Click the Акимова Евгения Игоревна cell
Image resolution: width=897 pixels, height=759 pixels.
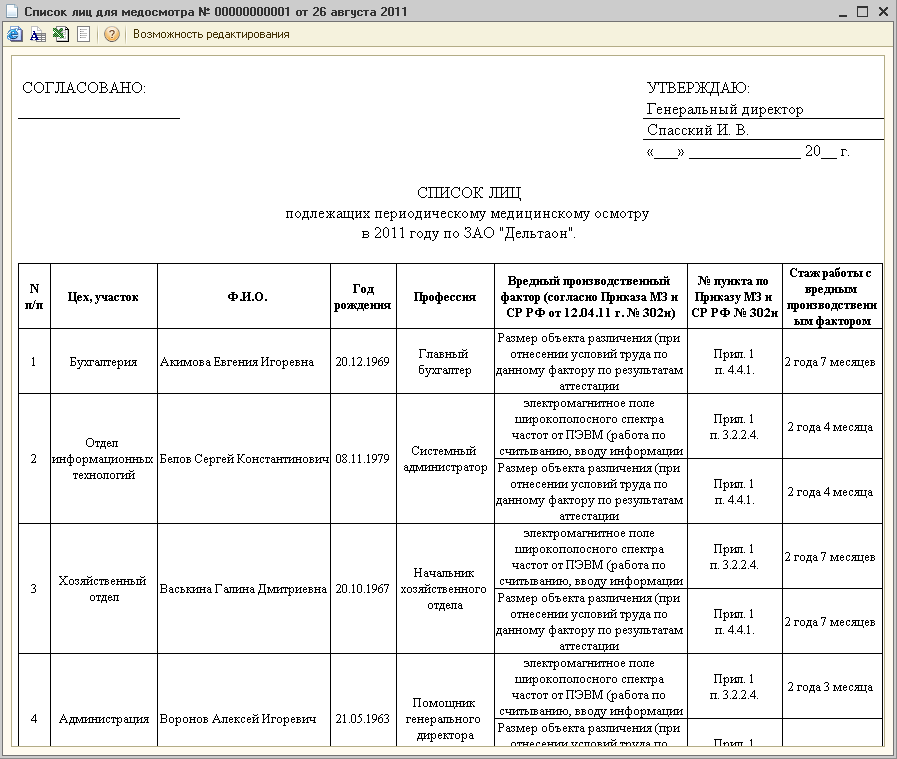click(244, 361)
